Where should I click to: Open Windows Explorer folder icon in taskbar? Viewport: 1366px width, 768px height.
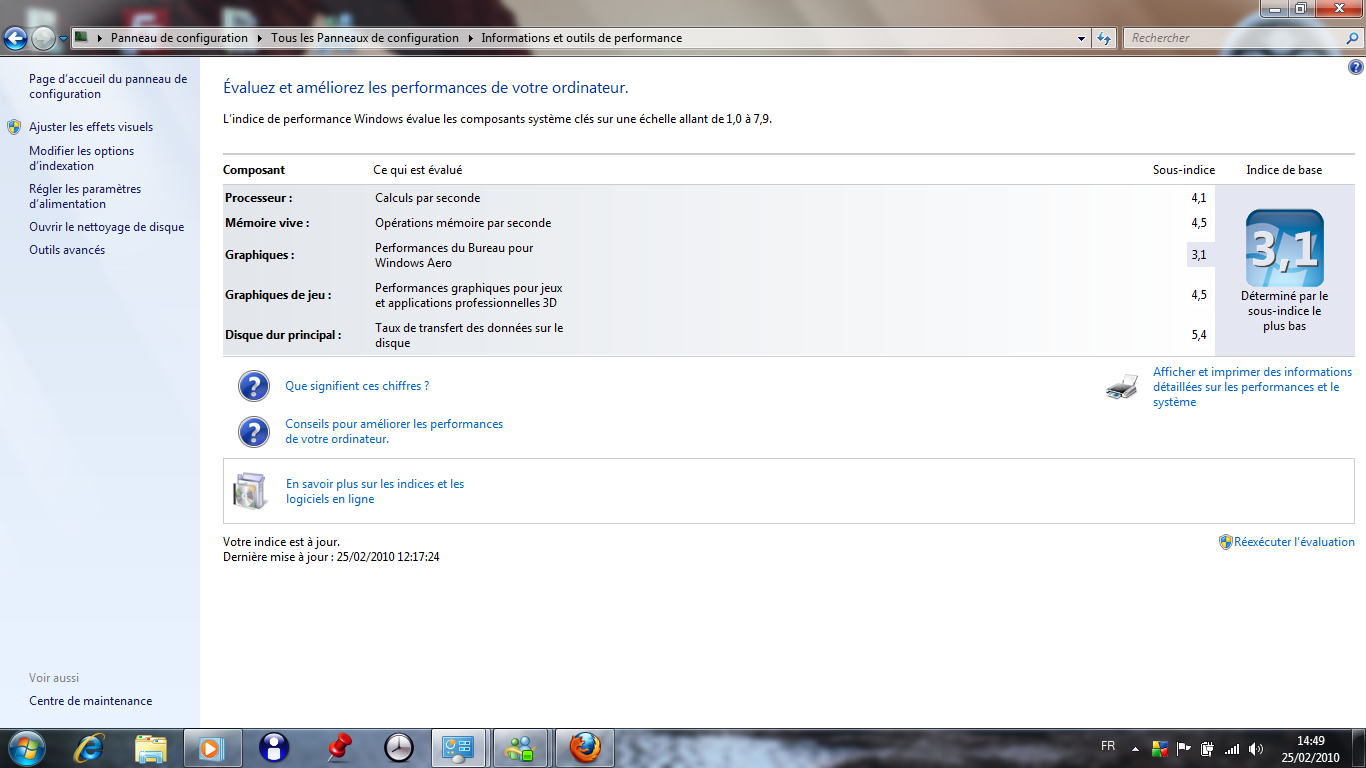(151, 748)
